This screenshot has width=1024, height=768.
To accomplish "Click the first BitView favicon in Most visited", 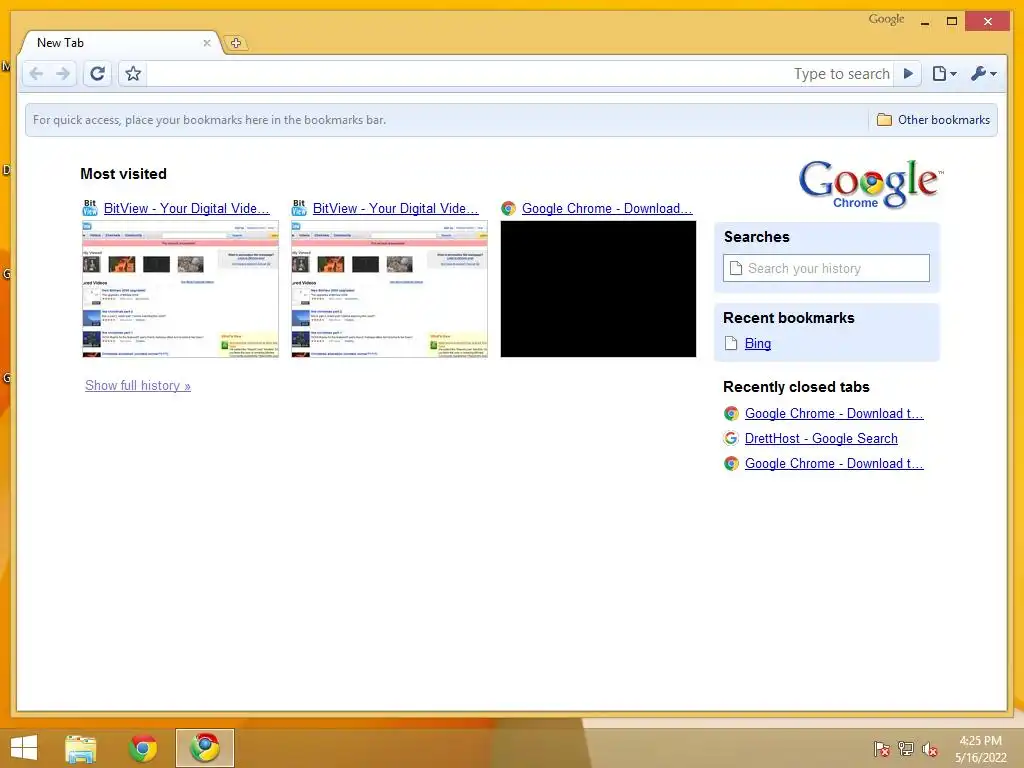I will click(90, 208).
